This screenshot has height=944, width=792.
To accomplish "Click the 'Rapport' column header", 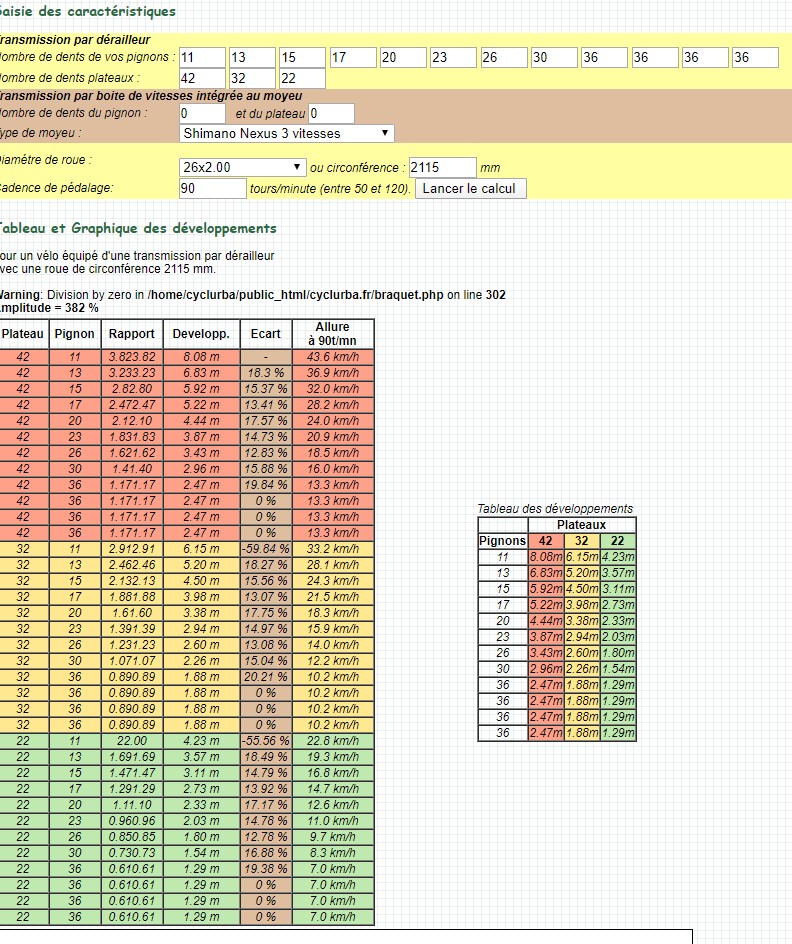I will (x=132, y=334).
